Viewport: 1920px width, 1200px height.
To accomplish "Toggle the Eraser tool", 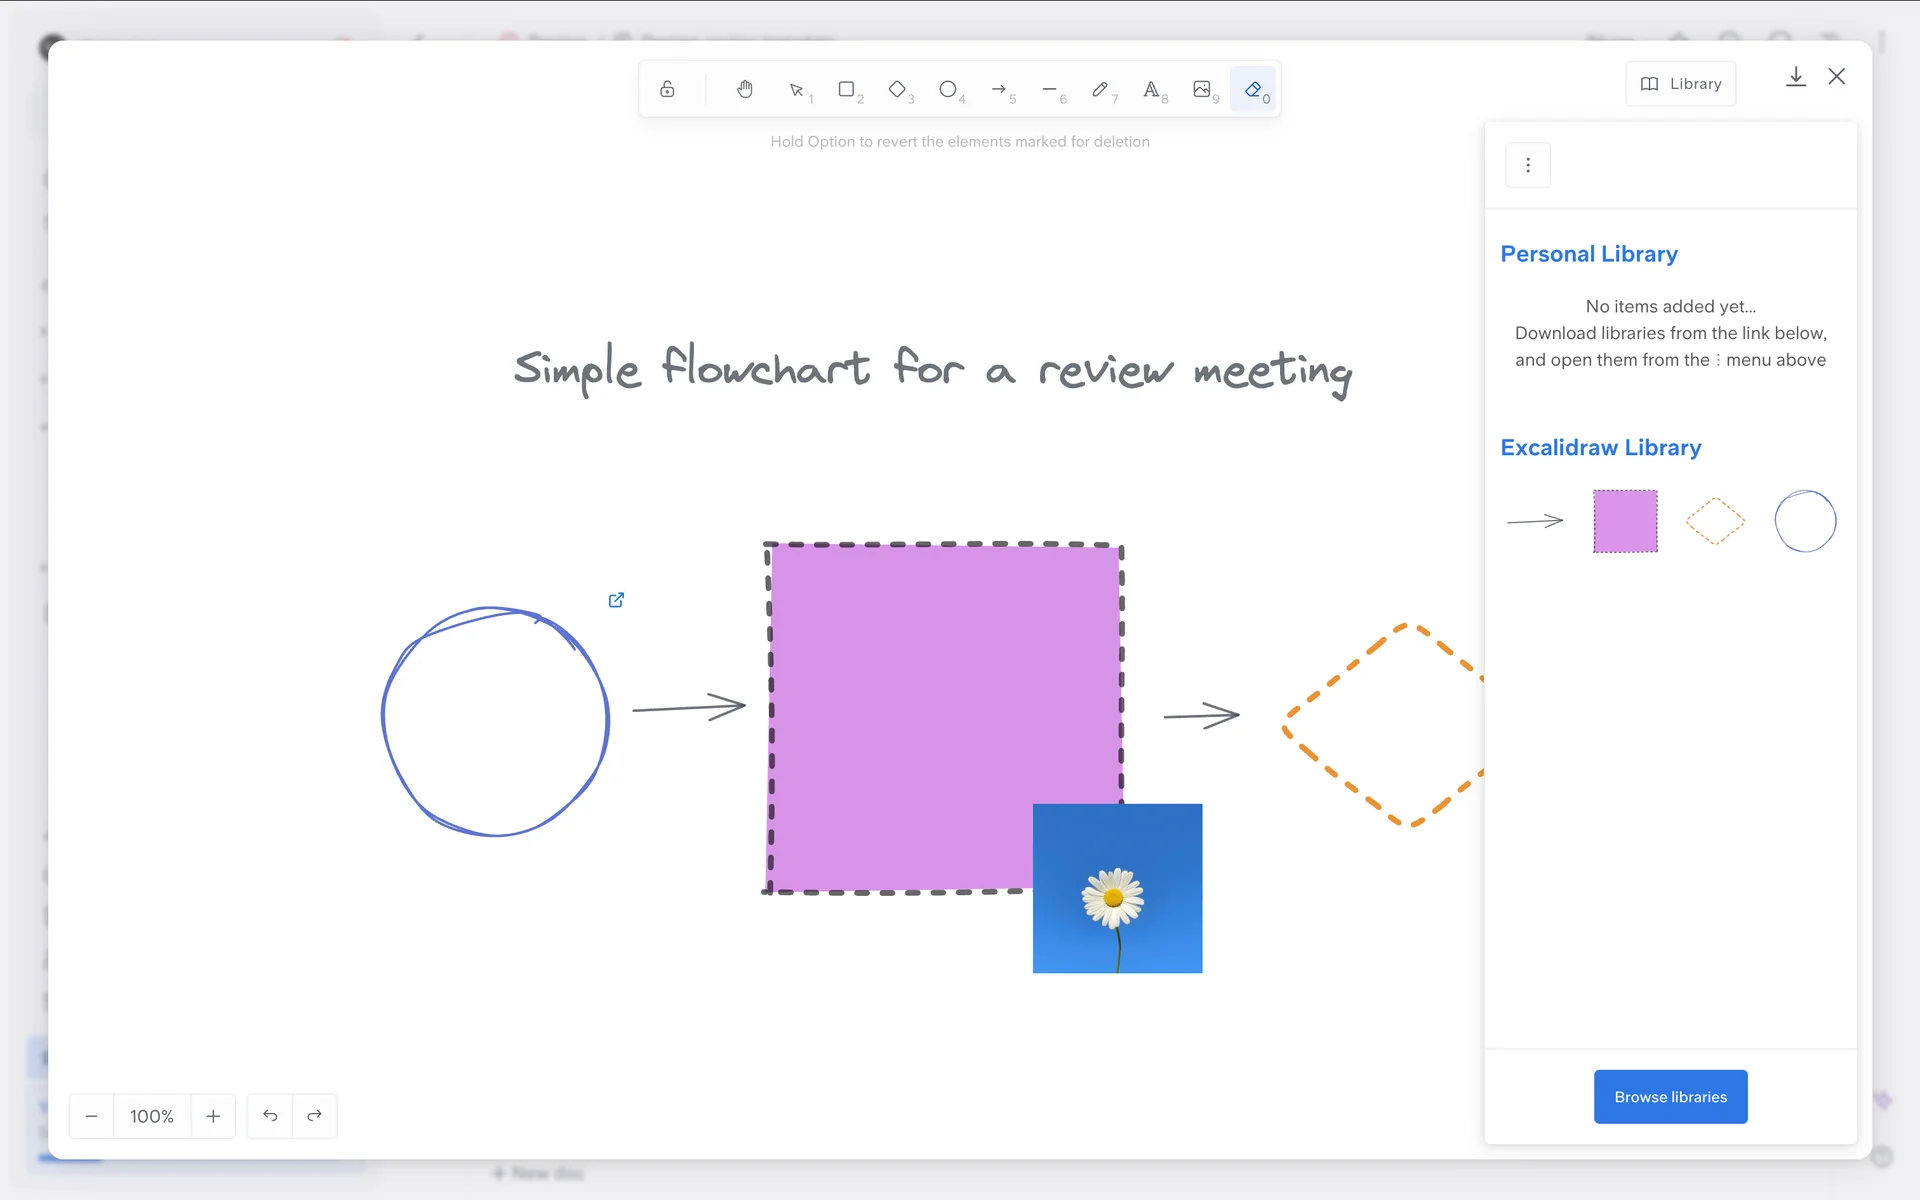I will pos(1253,89).
